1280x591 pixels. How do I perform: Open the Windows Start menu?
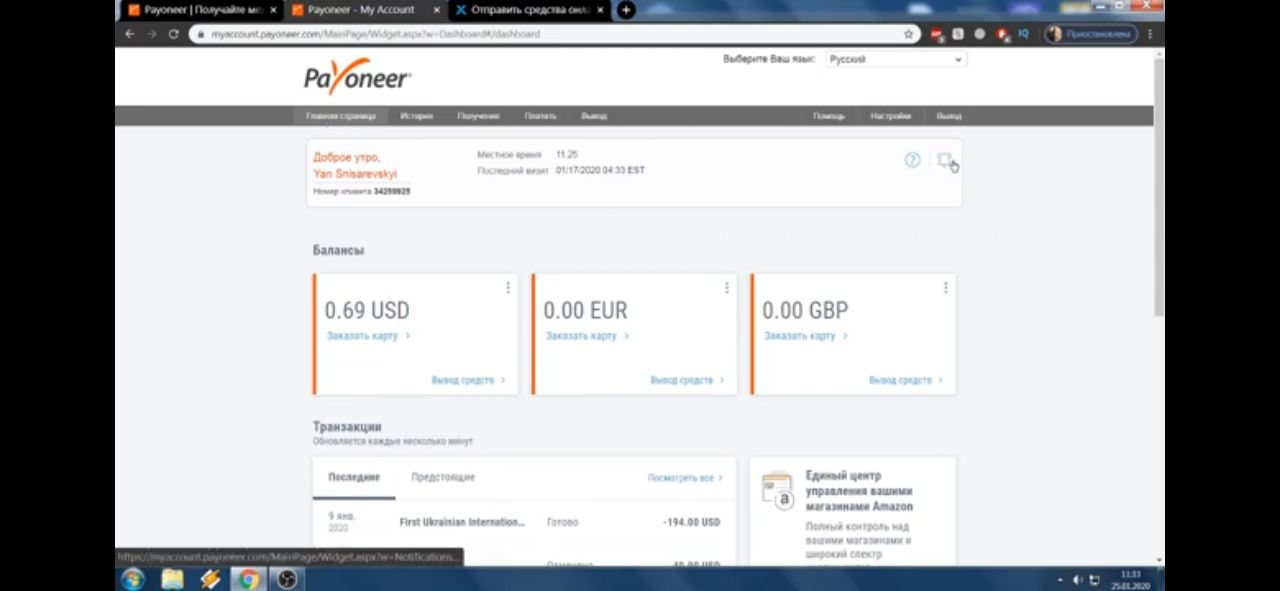(x=132, y=579)
